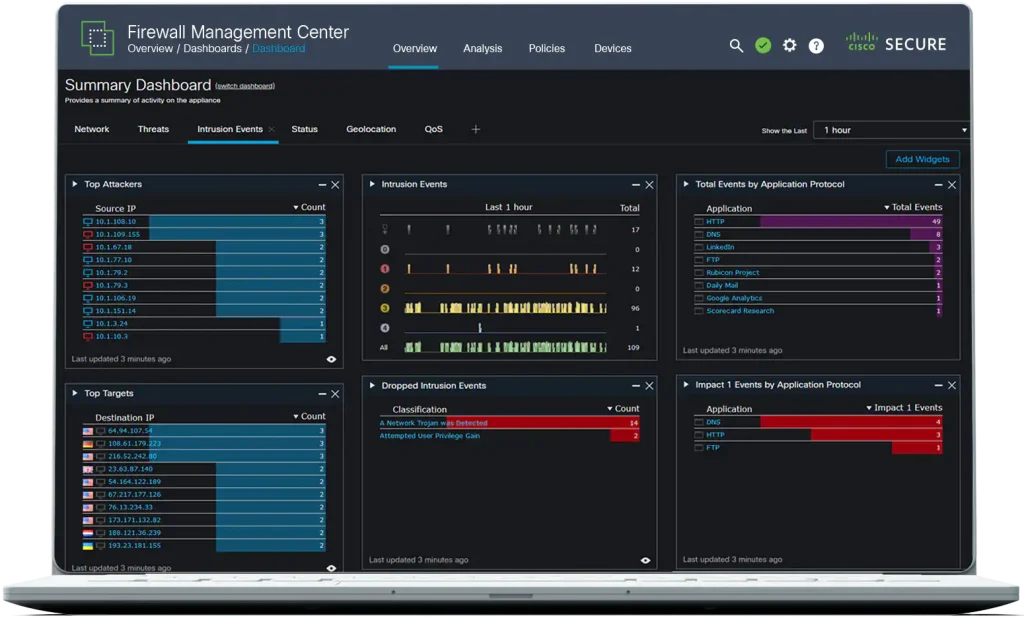
Task: Close the Dropped Intrusion Events widget
Action: 649,386
